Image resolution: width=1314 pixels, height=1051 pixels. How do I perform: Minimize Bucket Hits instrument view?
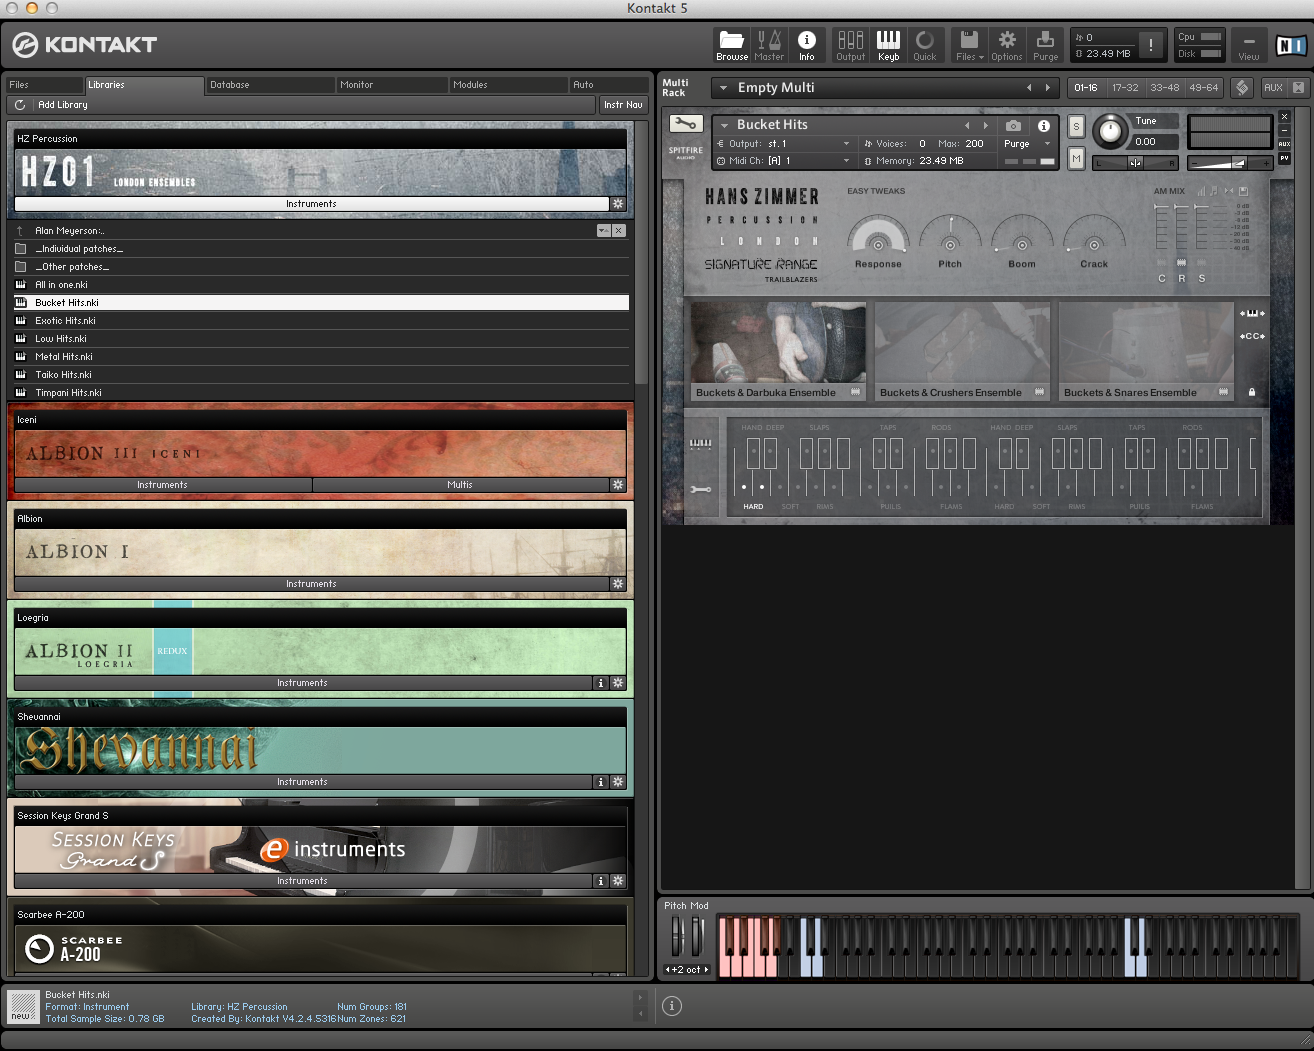[x=1284, y=130]
